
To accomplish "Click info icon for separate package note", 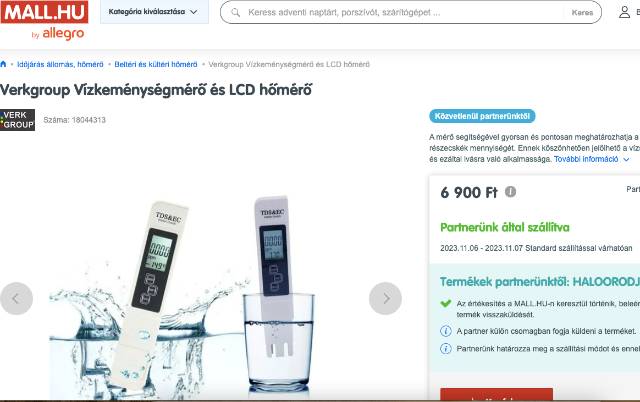I will pyautogui.click(x=446, y=331).
